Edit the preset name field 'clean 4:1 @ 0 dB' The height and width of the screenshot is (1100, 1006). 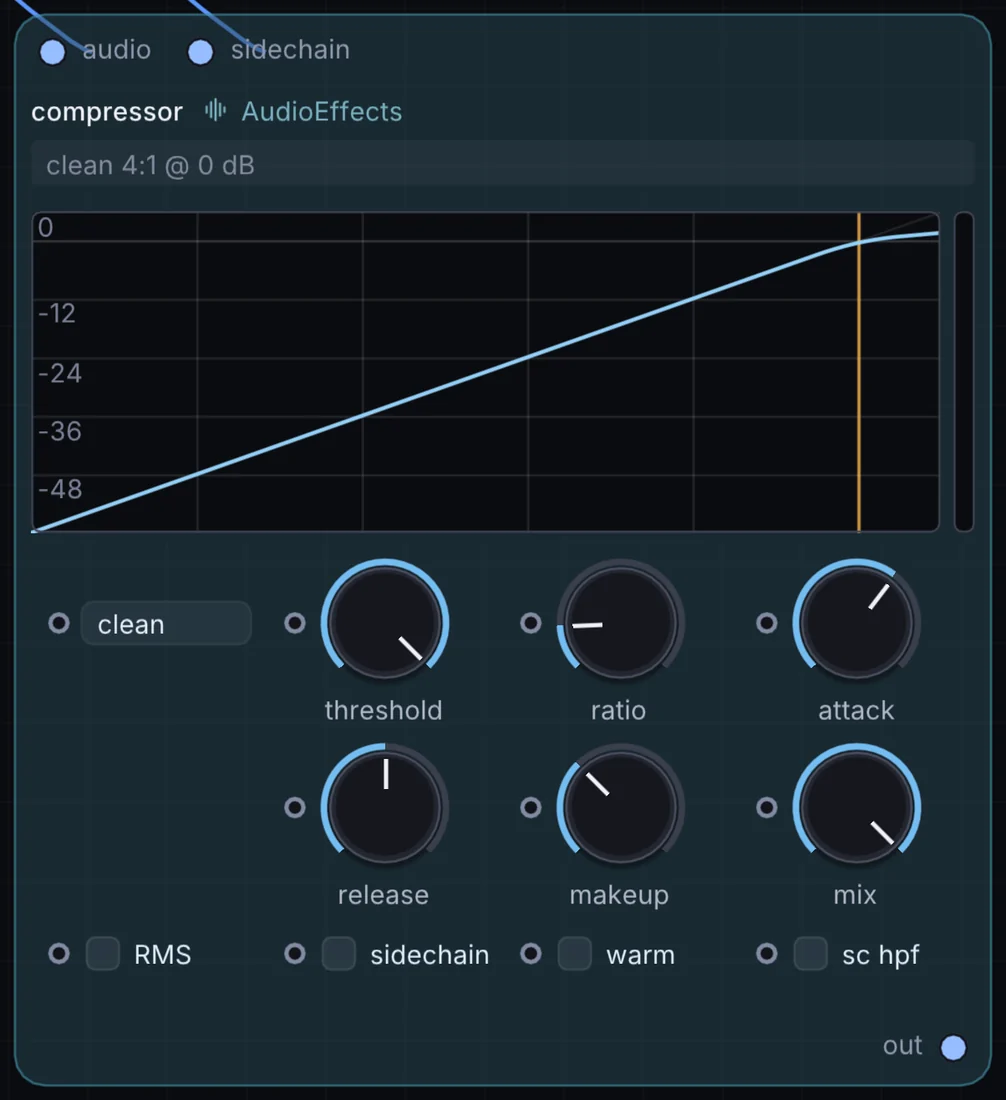pos(503,165)
